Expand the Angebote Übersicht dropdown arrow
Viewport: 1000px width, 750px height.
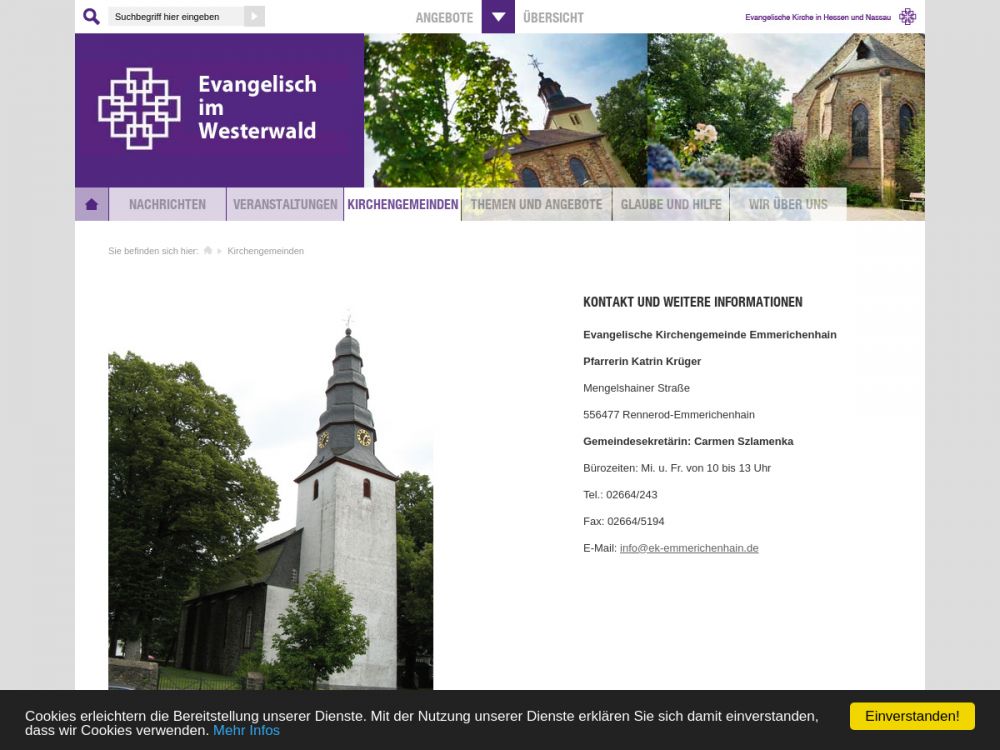tap(498, 17)
